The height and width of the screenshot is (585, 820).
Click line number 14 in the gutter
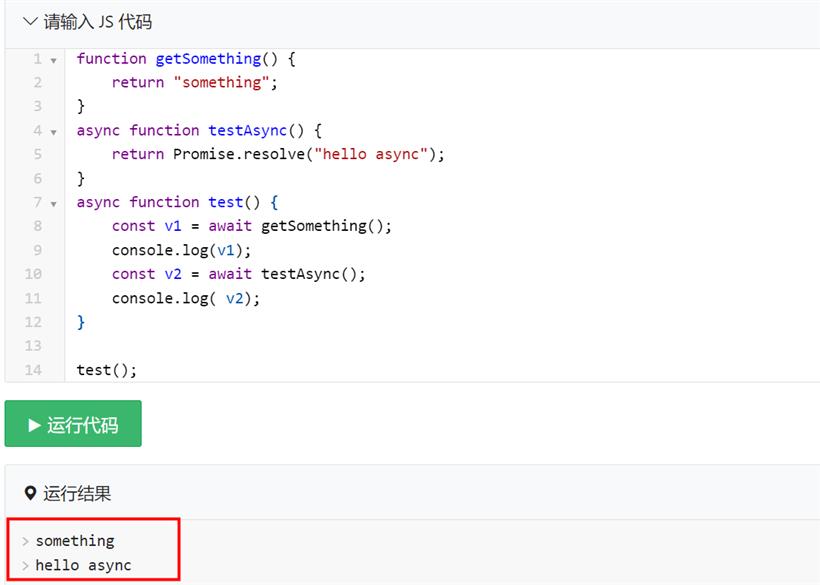pyautogui.click(x=33, y=370)
